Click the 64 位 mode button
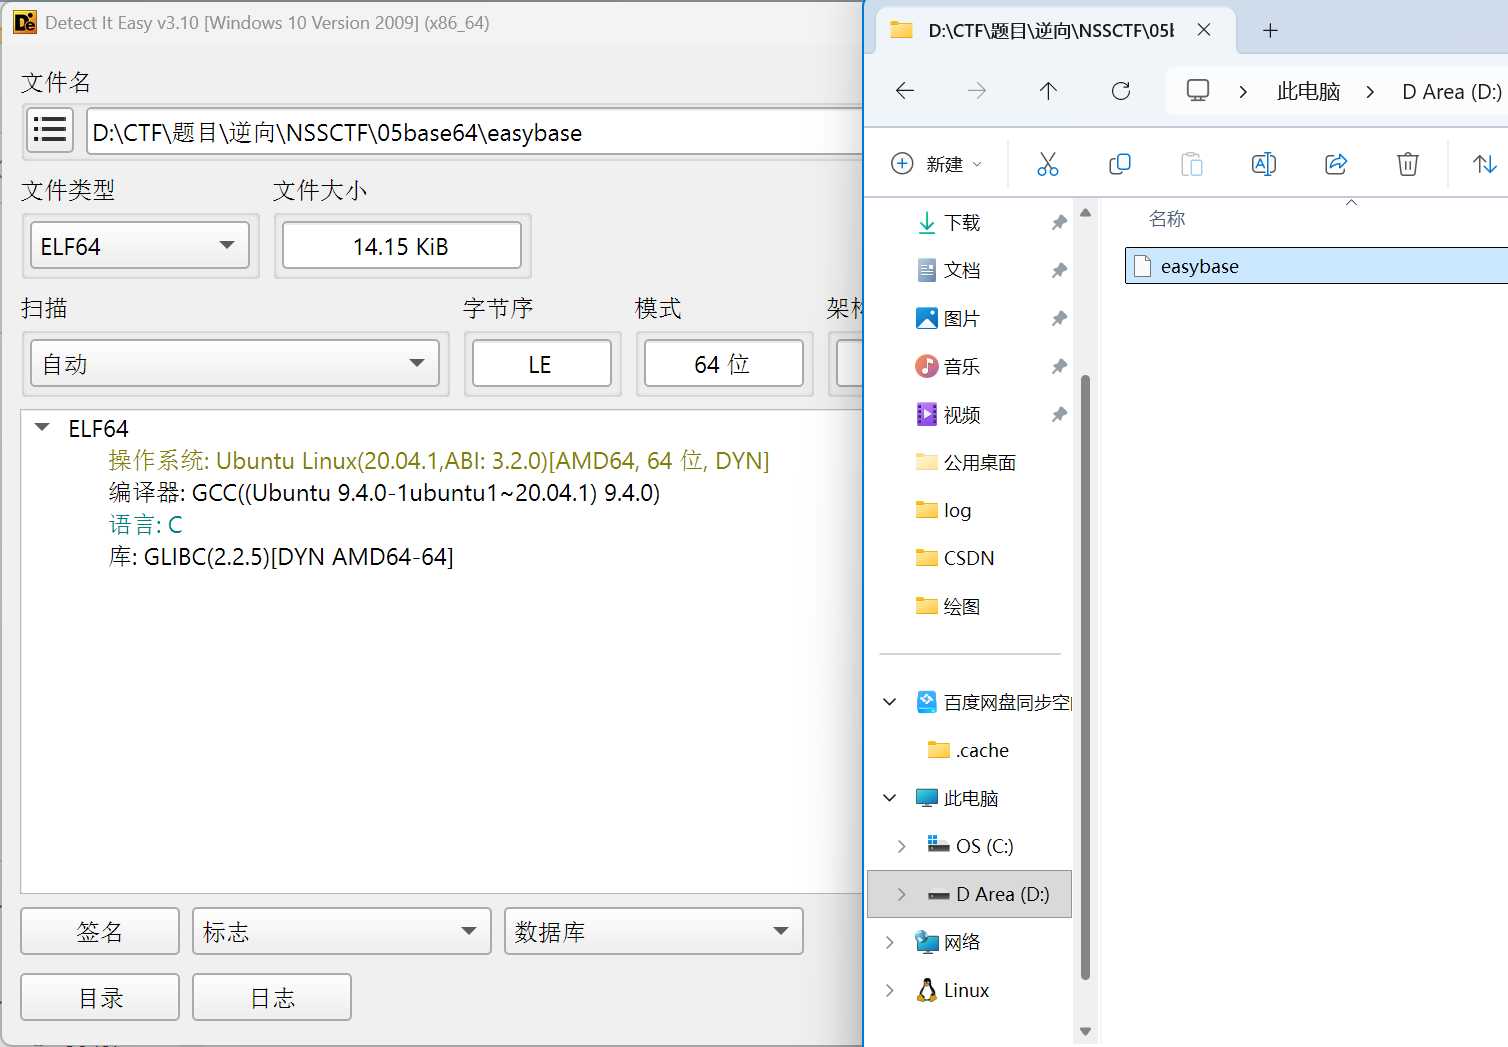 [723, 364]
